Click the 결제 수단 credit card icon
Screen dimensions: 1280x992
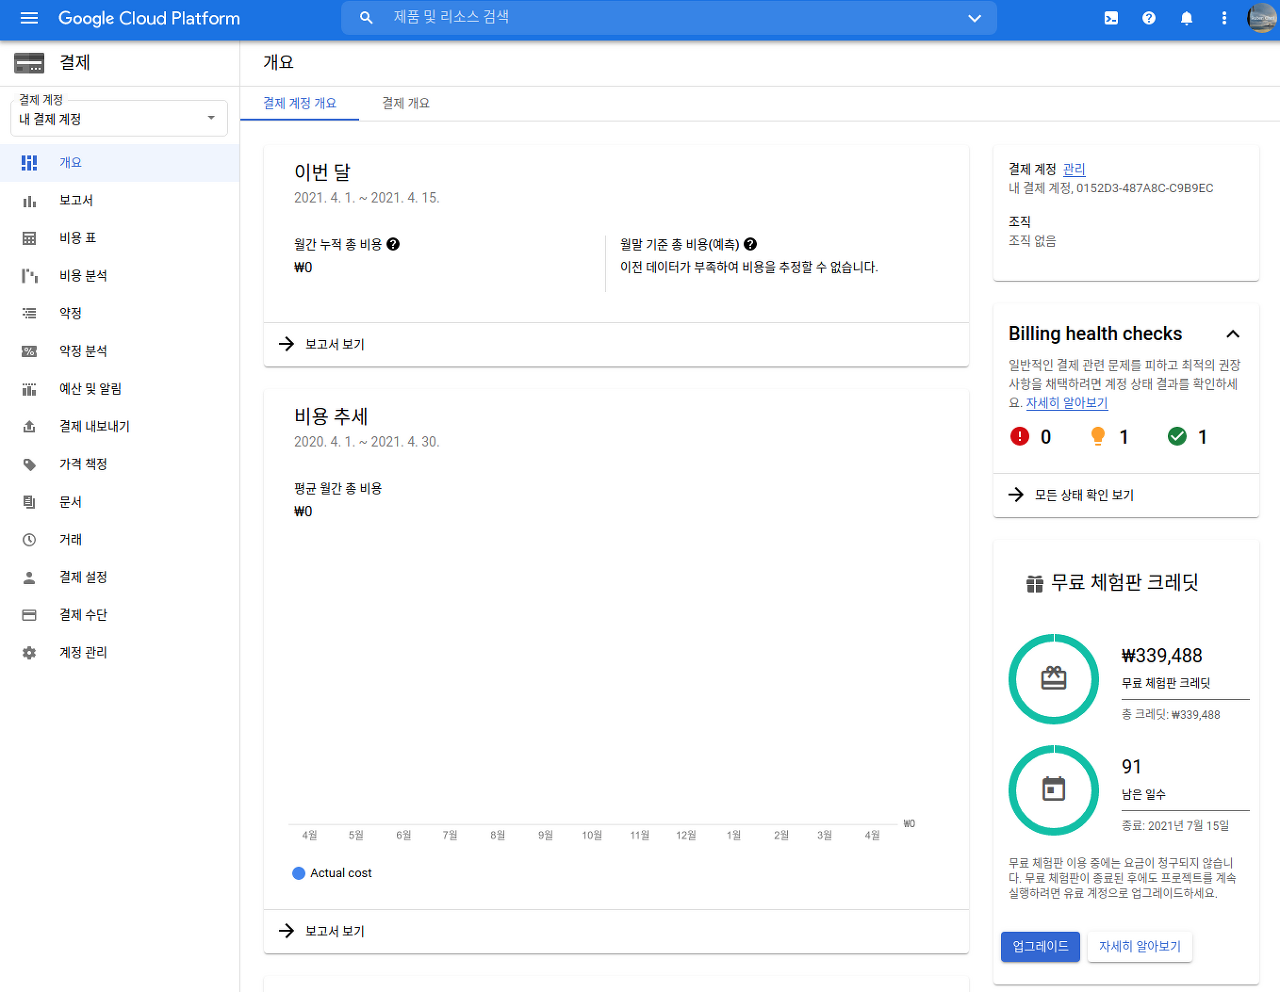pyautogui.click(x=29, y=615)
